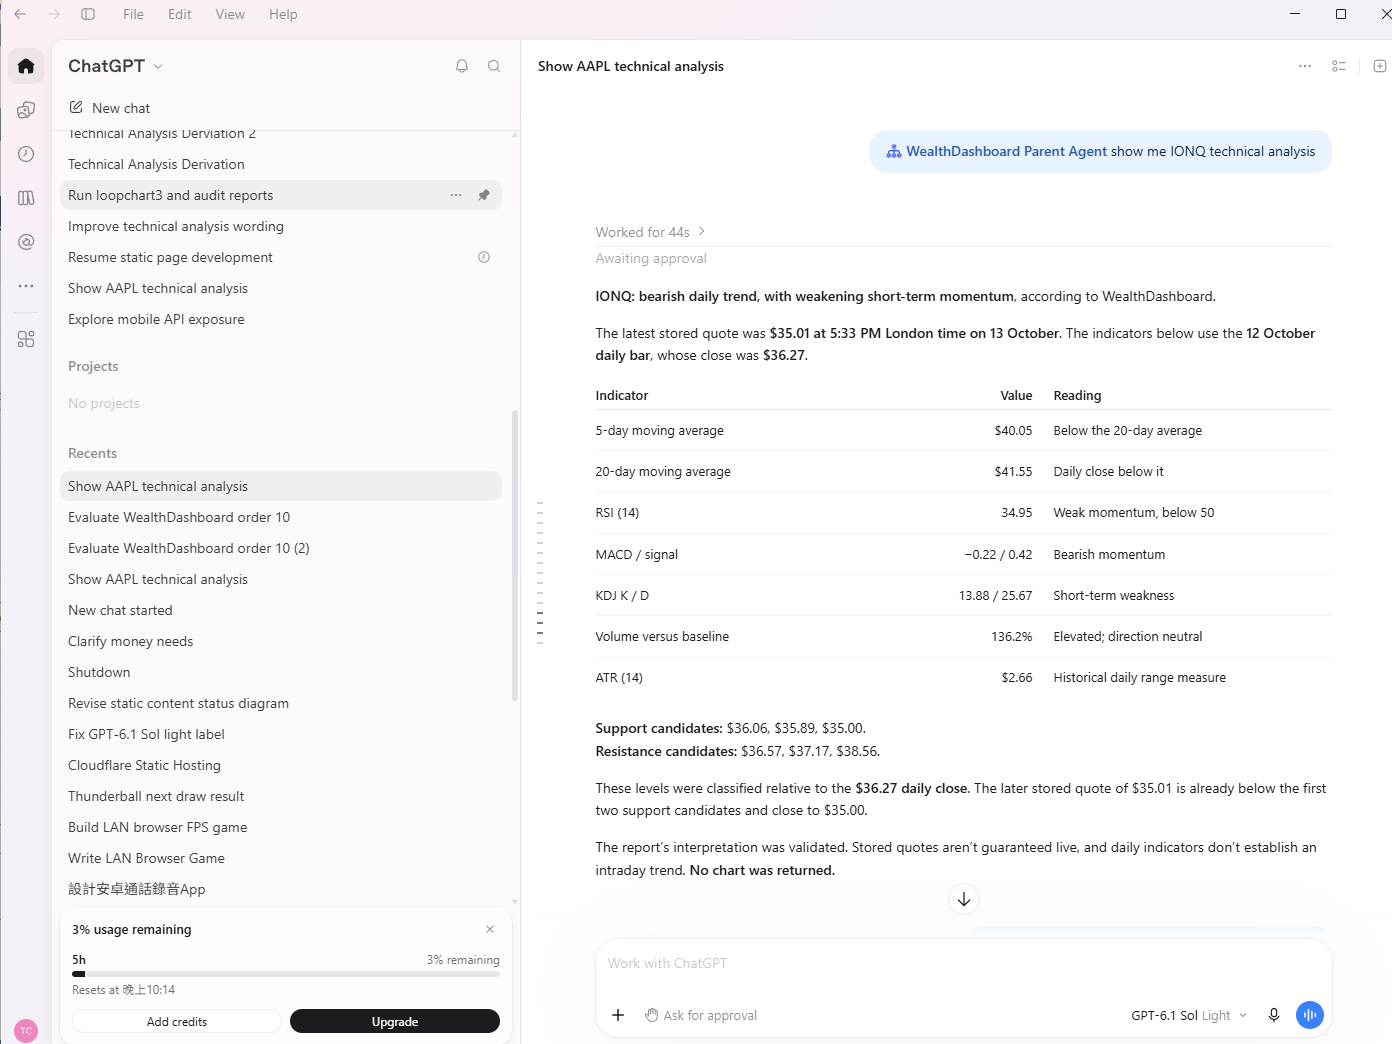The image size is (1392, 1044).
Task: Open conversation options dots in header
Action: 1305,66
